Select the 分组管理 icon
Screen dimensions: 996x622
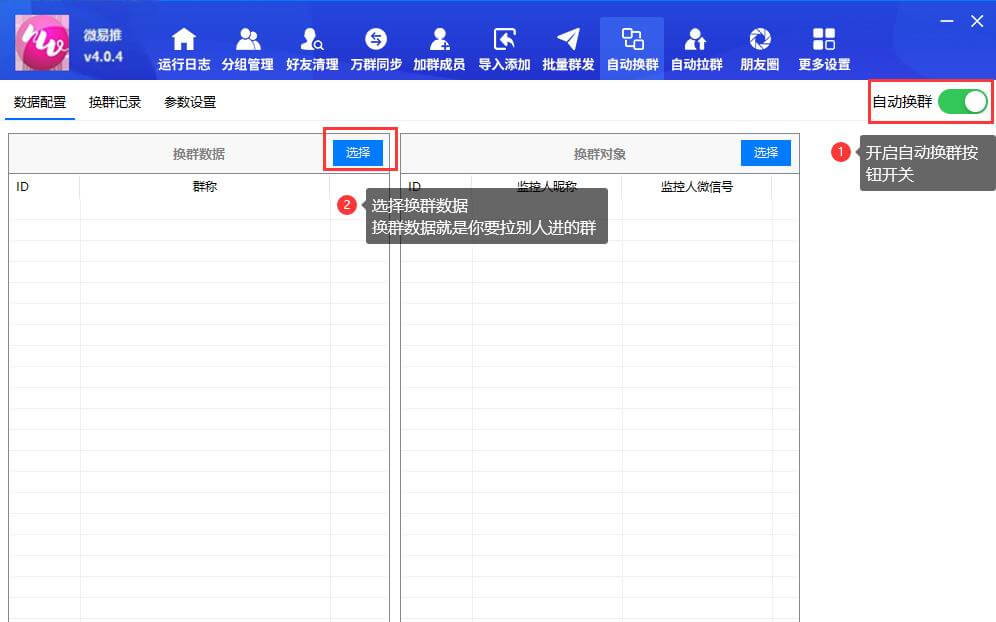pyautogui.click(x=248, y=45)
